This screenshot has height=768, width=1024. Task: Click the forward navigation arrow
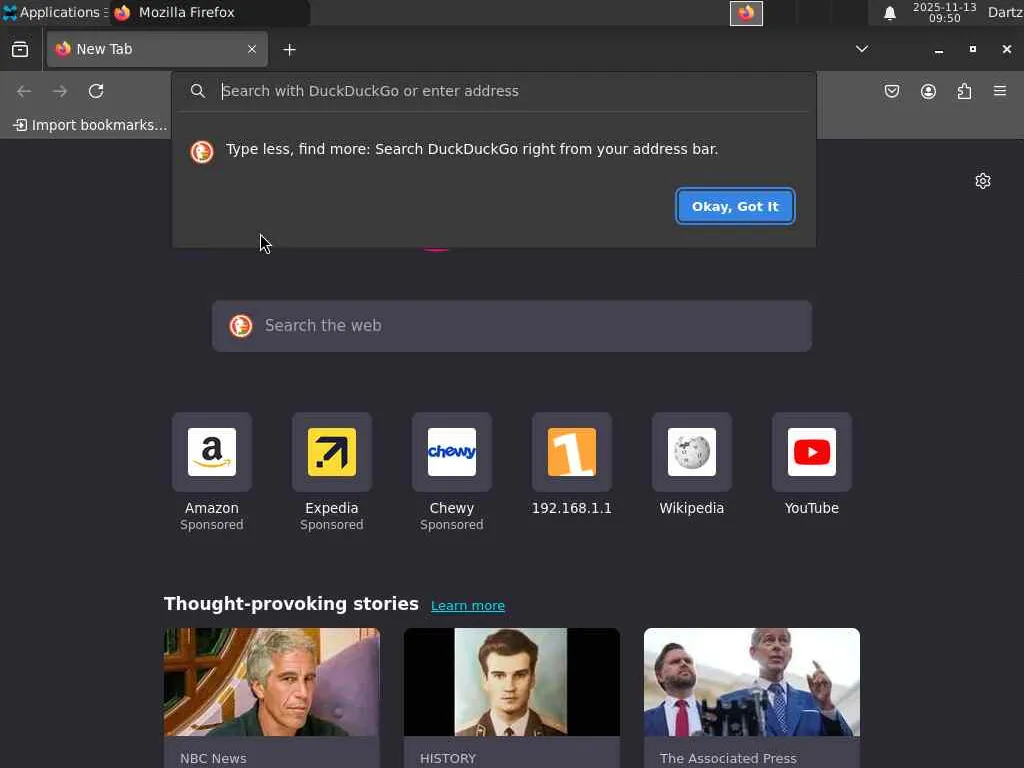pyautogui.click(x=60, y=91)
